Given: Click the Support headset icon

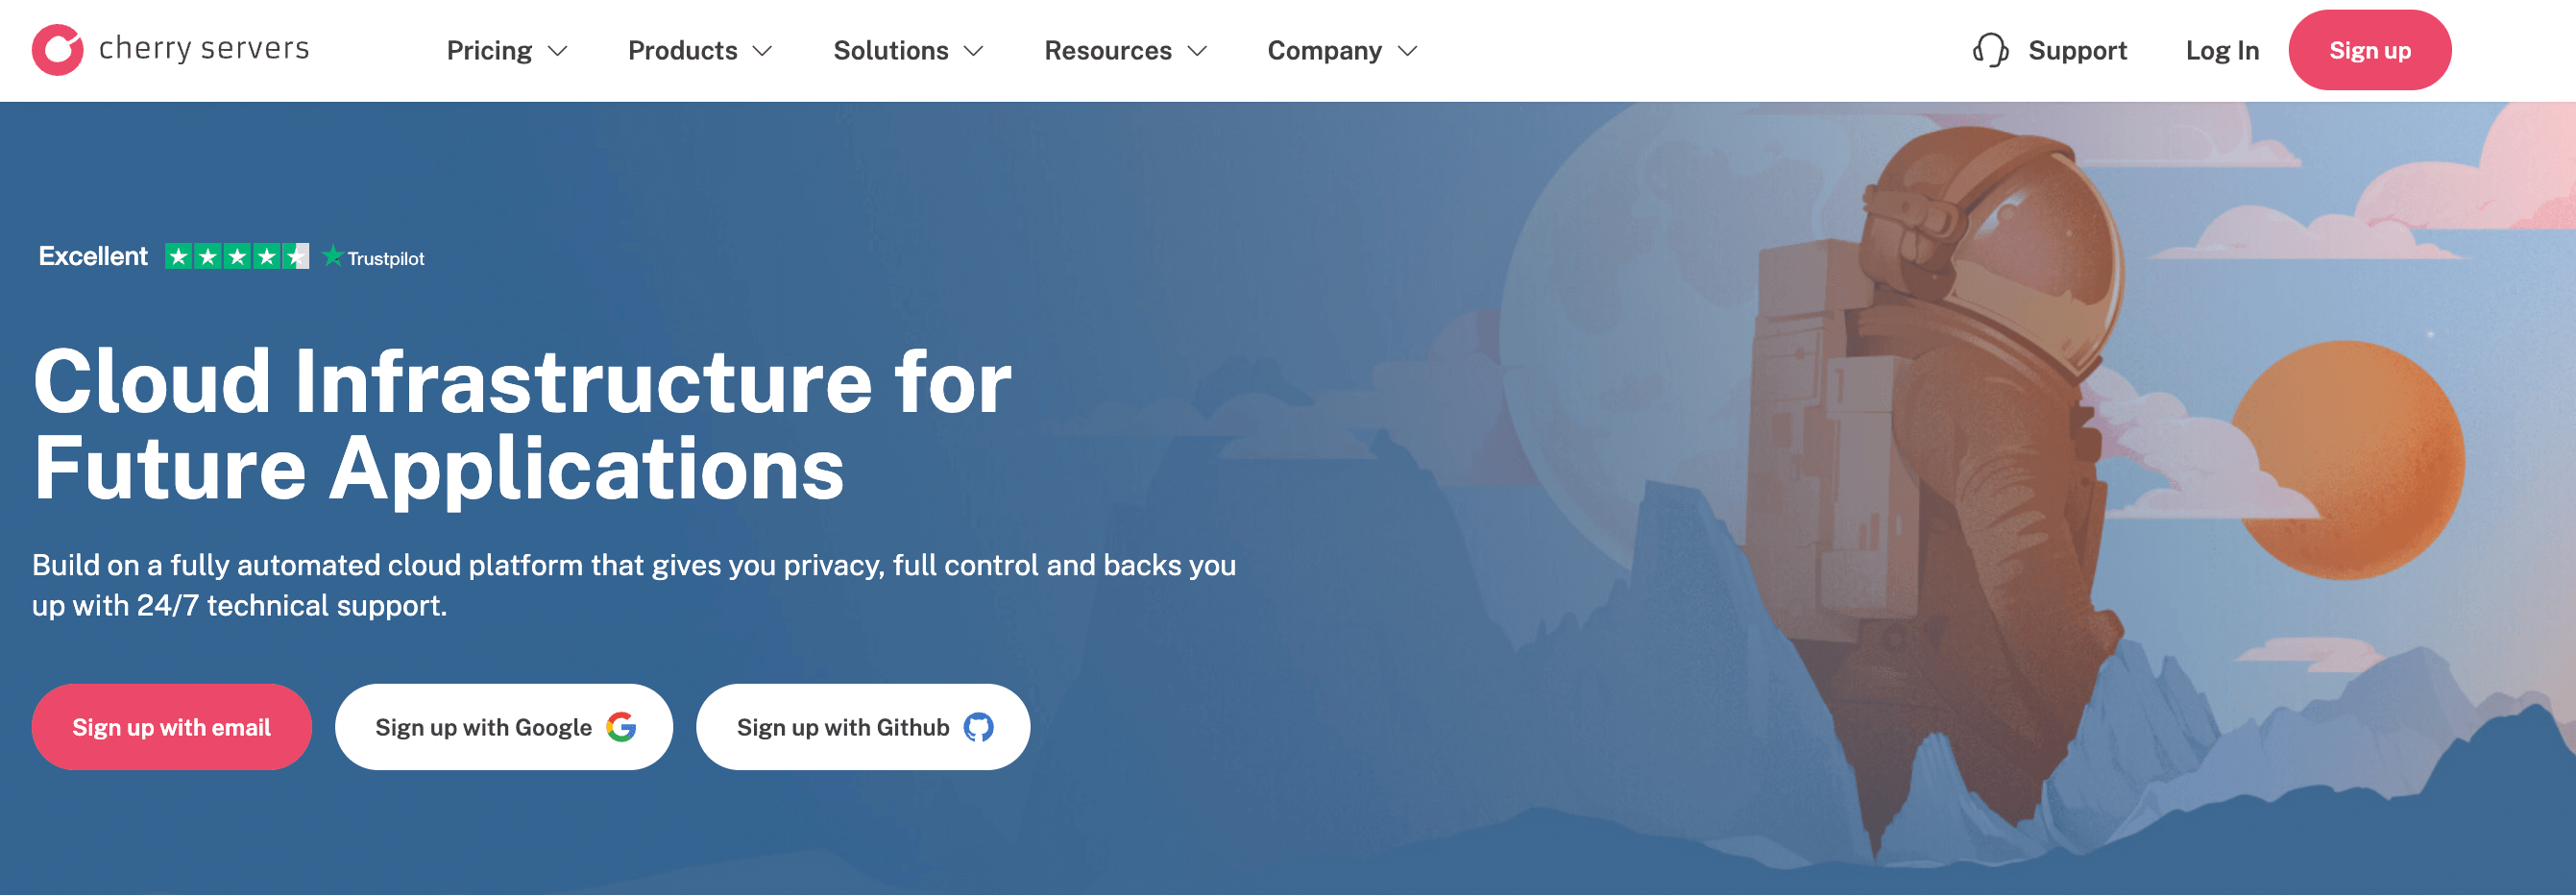Looking at the screenshot, I should [x=1990, y=50].
